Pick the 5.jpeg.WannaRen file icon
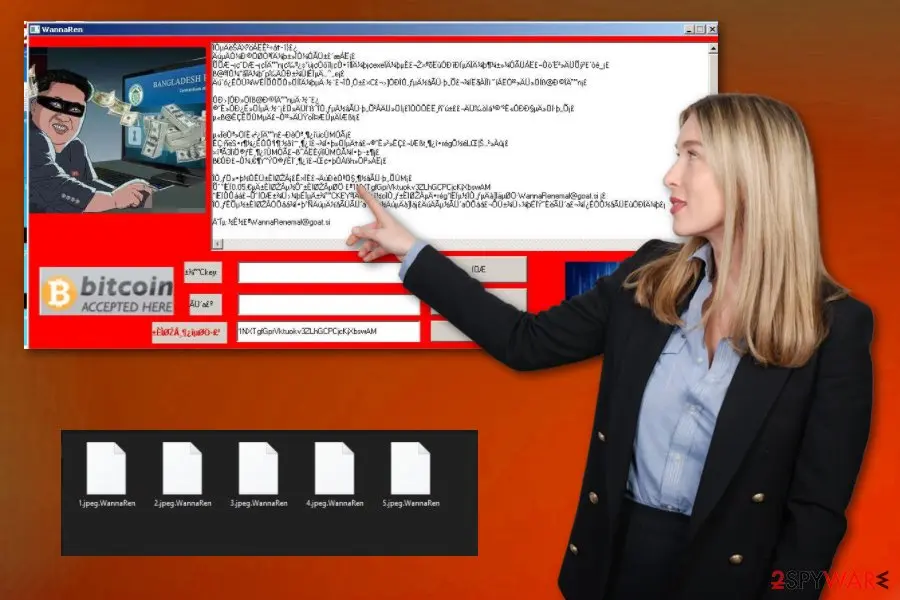Viewport: 900px width, 600px height. click(410, 468)
